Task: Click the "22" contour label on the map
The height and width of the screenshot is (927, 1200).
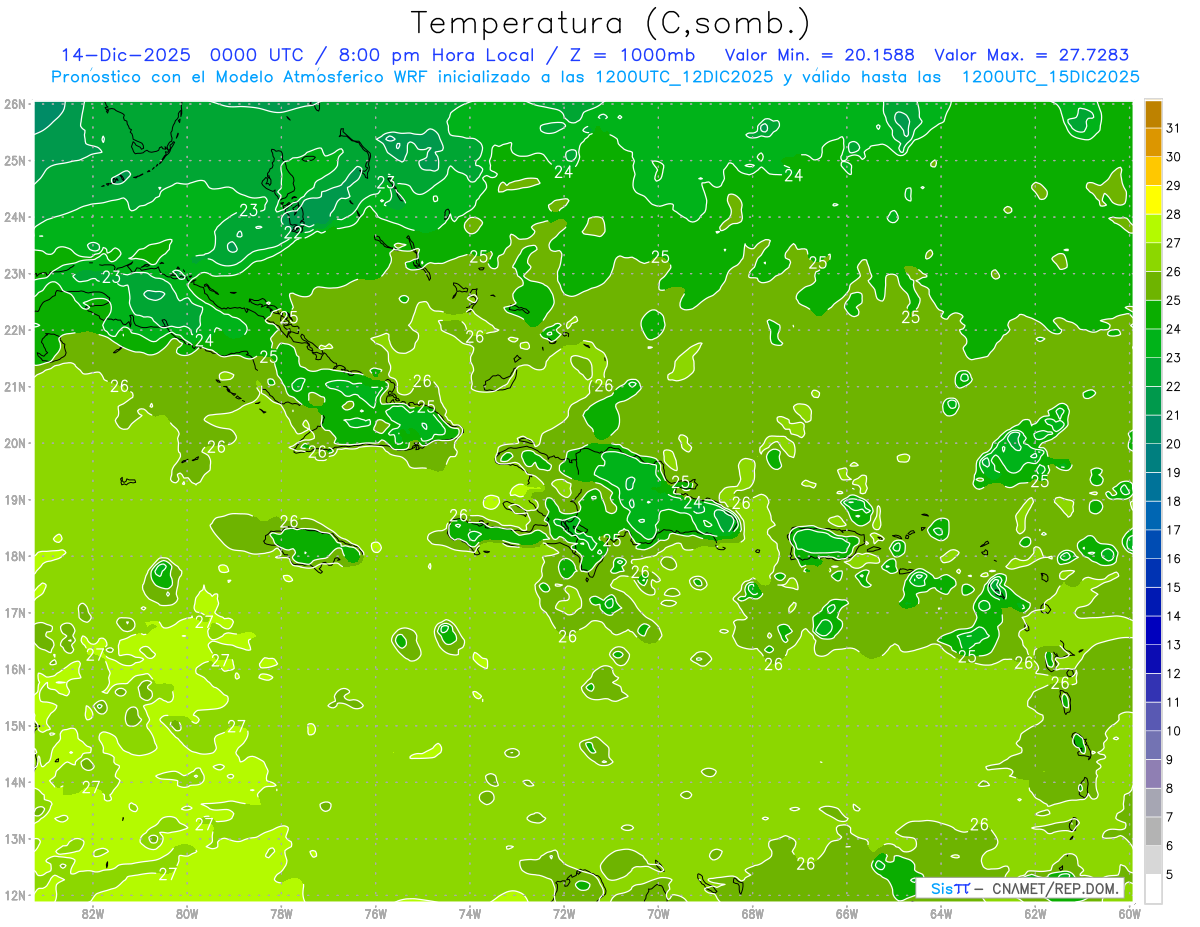Action: (293, 231)
